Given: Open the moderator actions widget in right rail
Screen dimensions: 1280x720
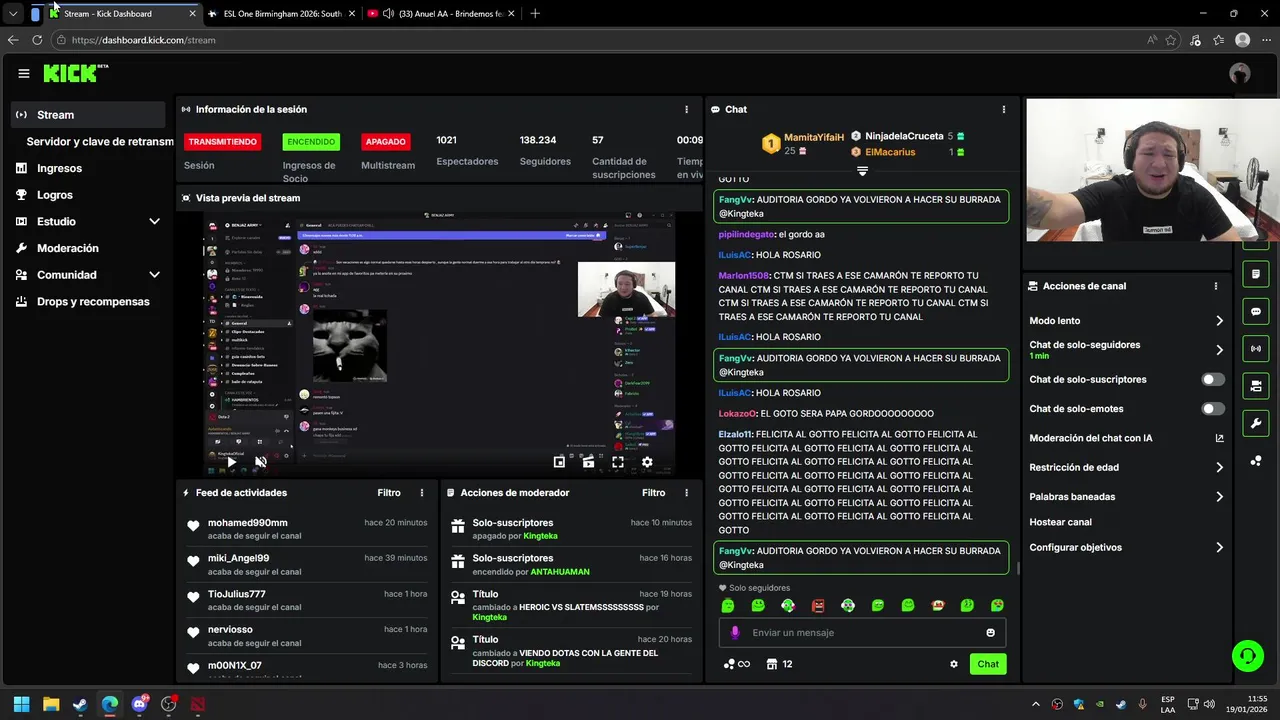Looking at the screenshot, I should click(x=1256, y=274).
